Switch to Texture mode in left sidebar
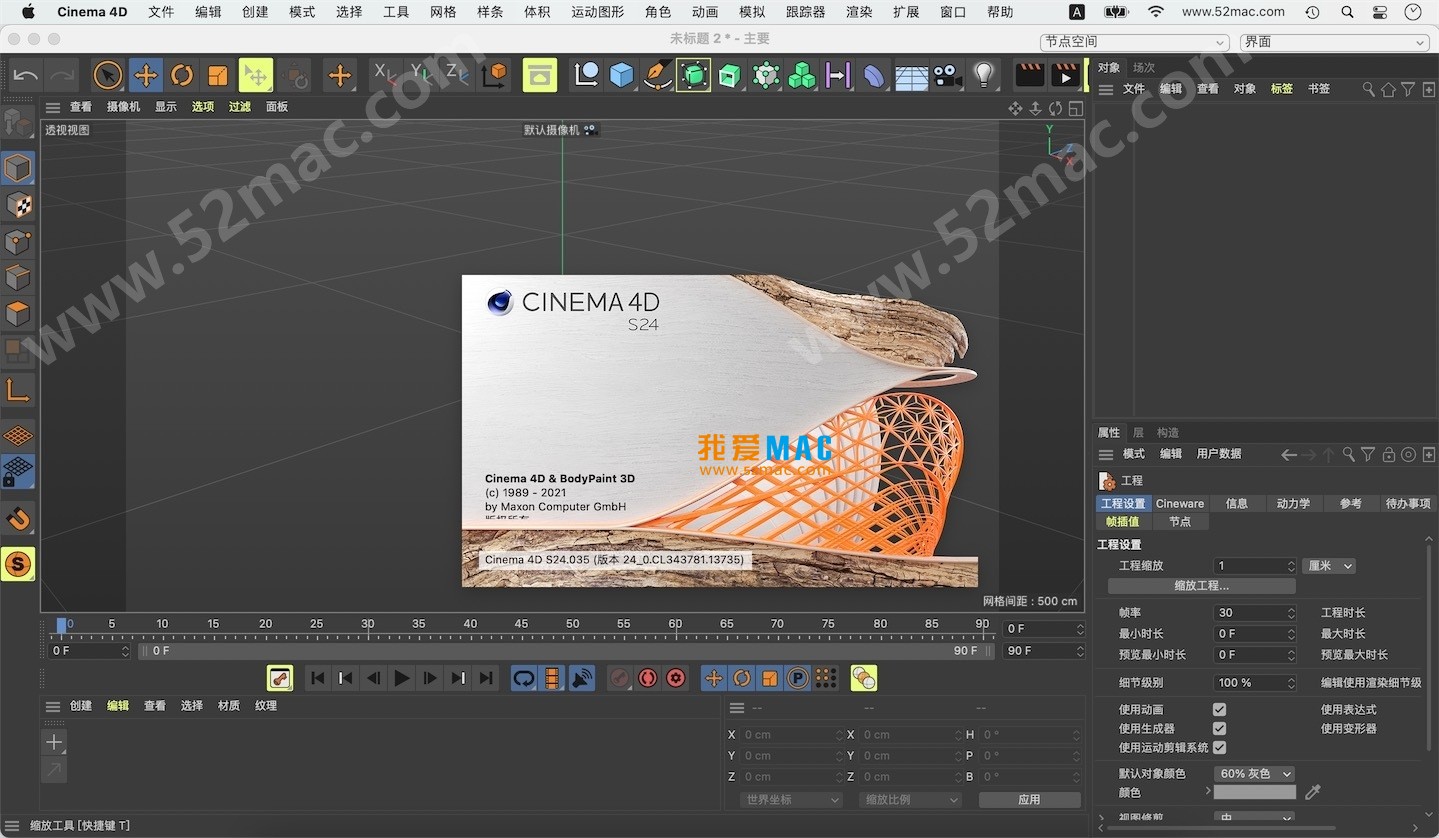Viewport: 1439px width, 838px height. (x=18, y=205)
